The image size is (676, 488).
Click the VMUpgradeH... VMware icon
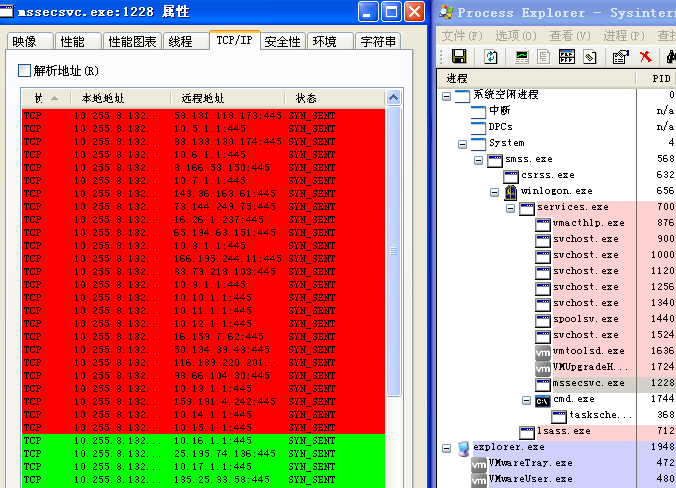tap(543, 368)
